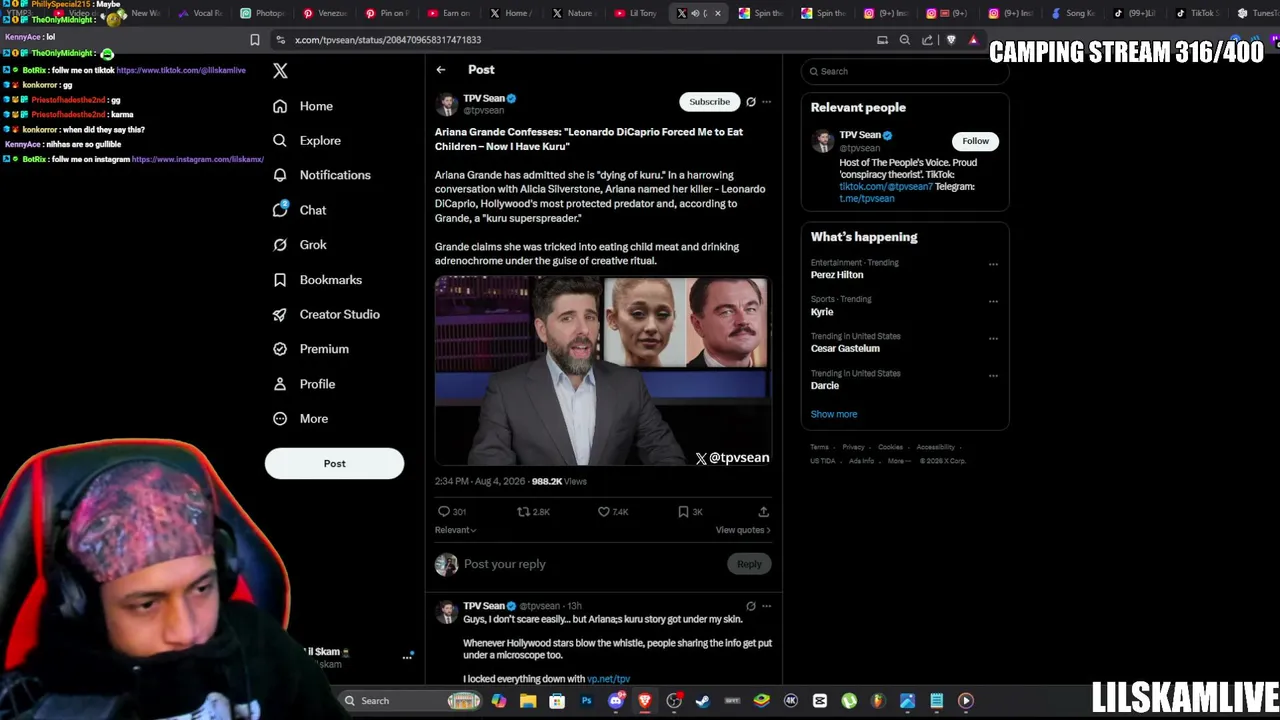Open the tiktok.com/@tpvsean7 link
The image size is (1280, 720).
[x=886, y=187]
